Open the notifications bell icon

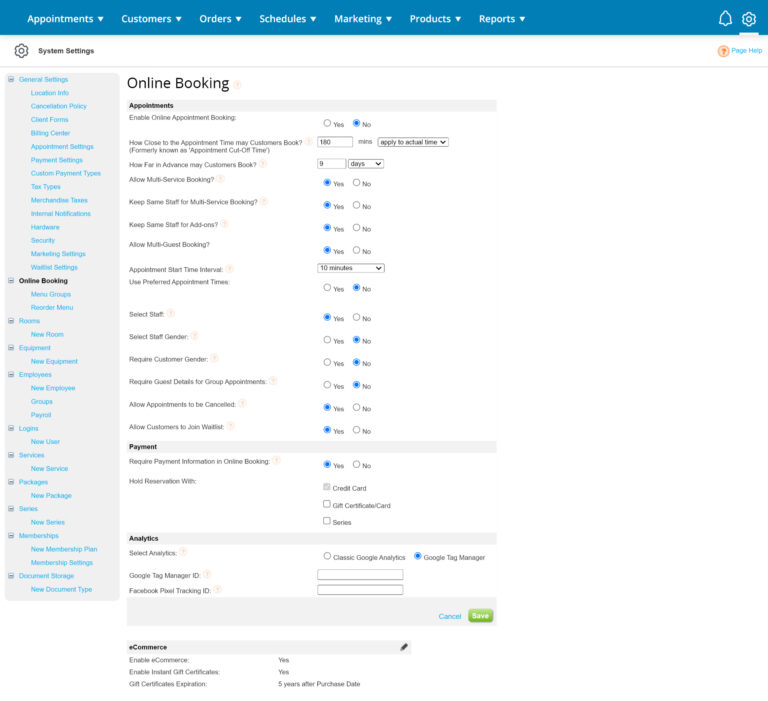(x=725, y=18)
